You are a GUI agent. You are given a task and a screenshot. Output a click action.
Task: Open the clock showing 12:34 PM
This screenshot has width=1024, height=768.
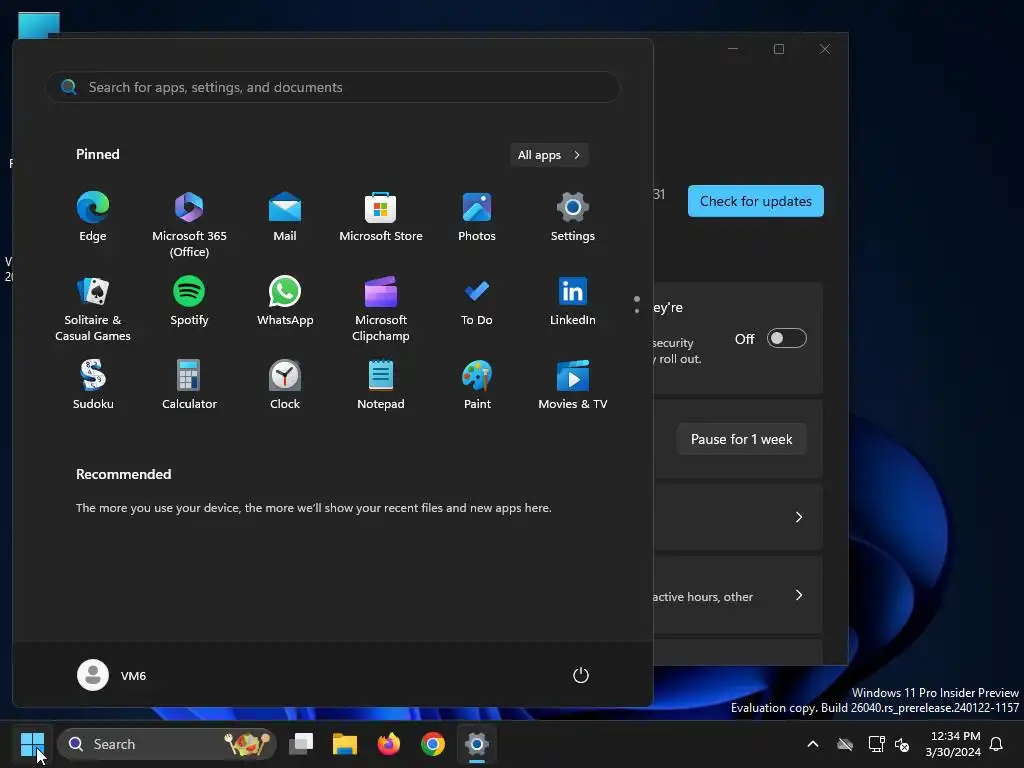click(x=953, y=744)
